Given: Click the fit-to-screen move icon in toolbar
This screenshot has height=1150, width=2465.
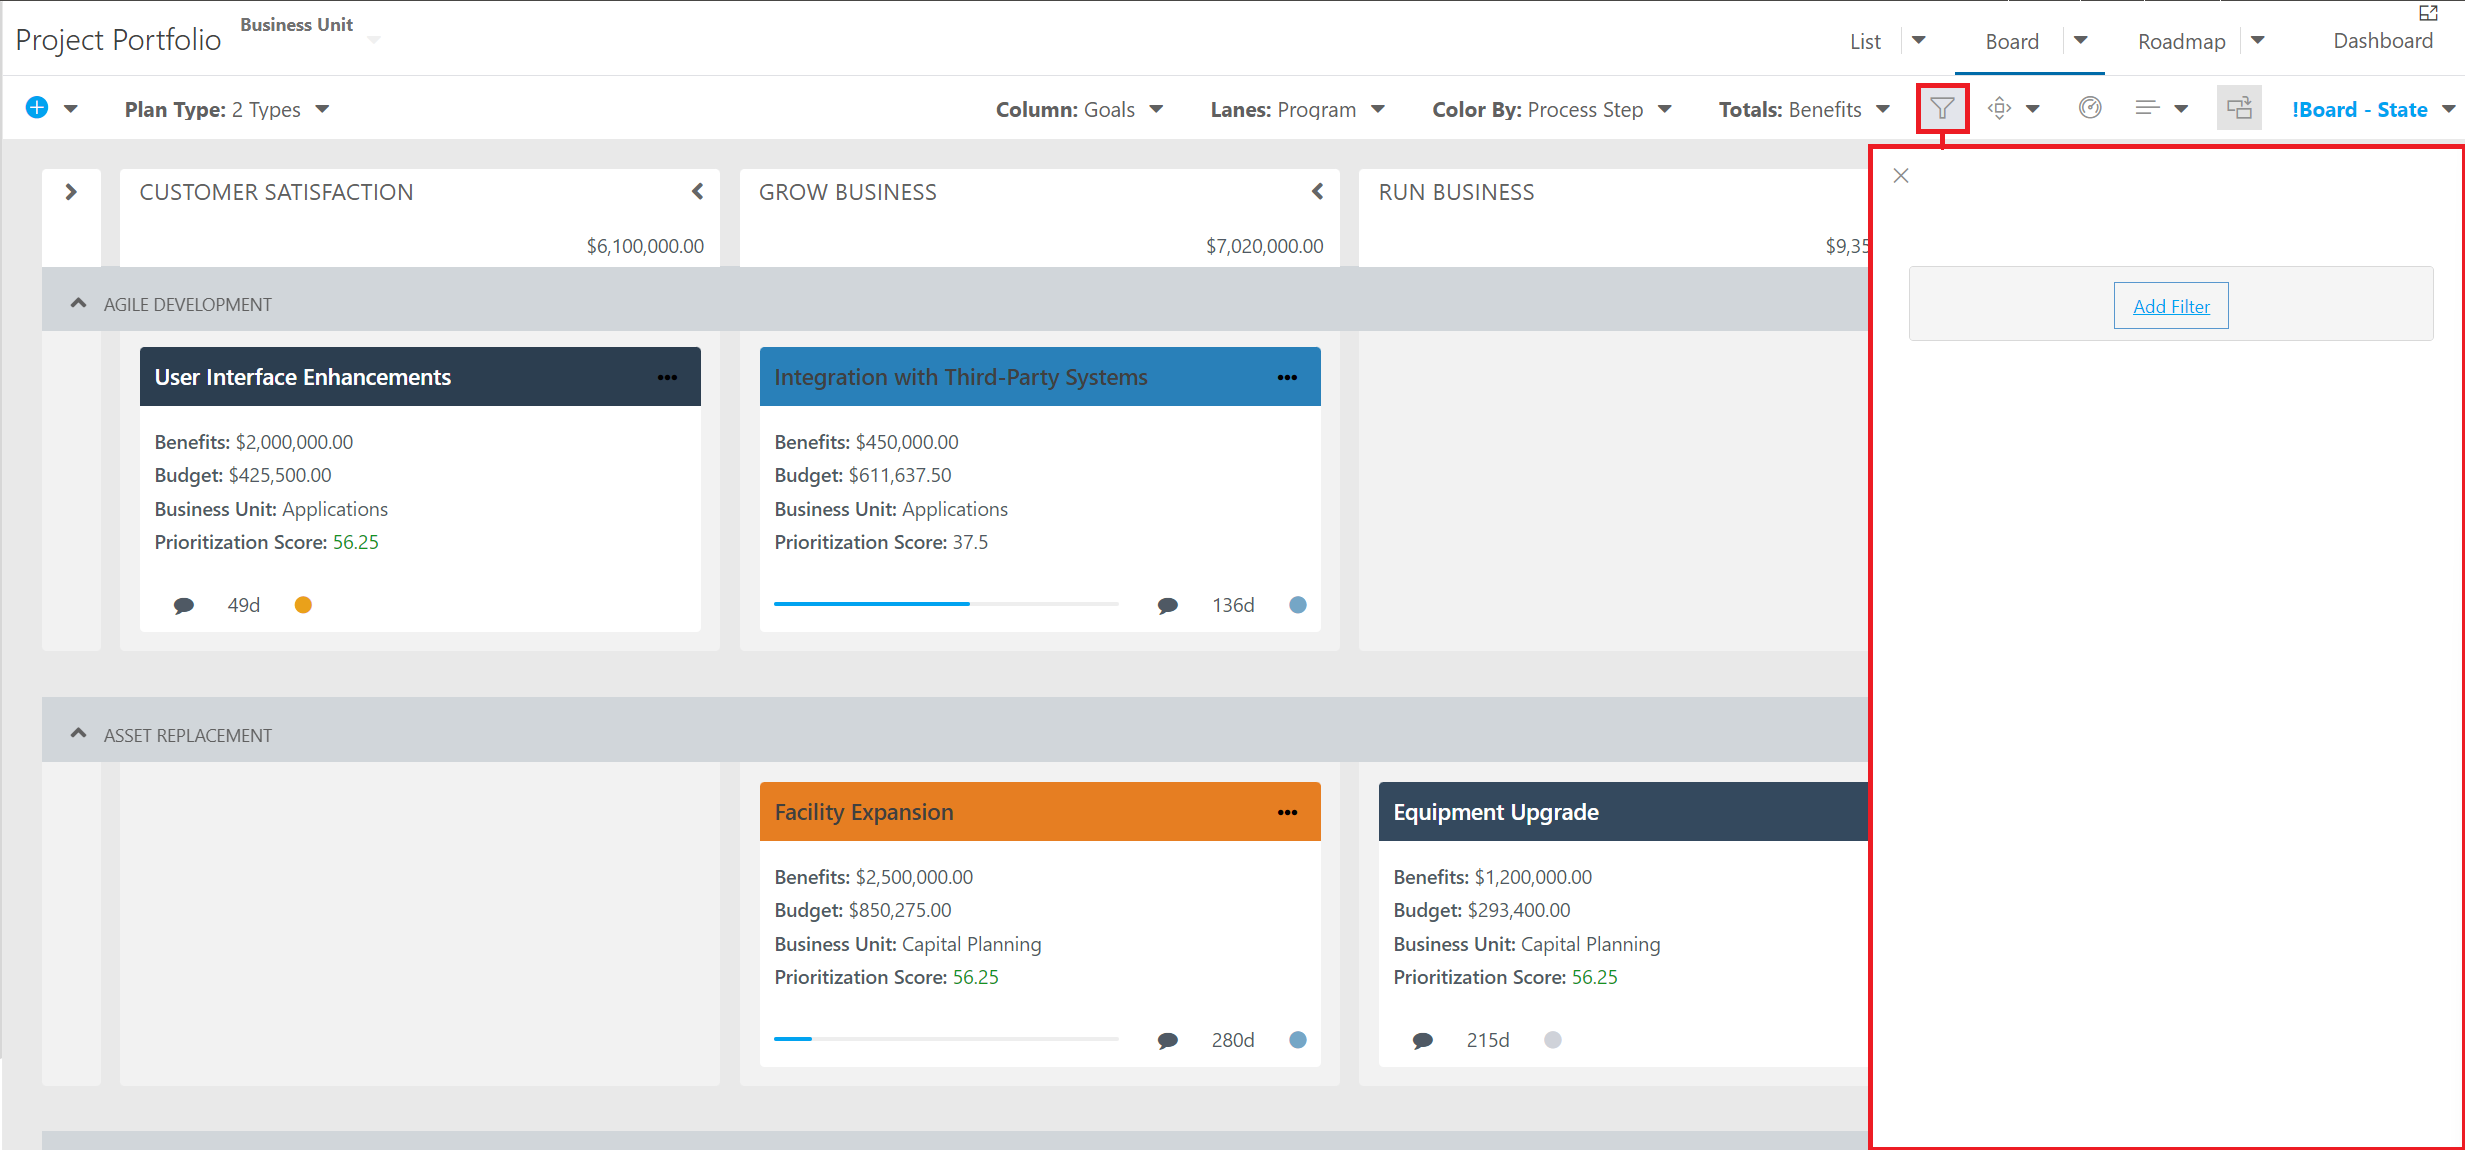Looking at the screenshot, I should pyautogui.click(x=1999, y=108).
